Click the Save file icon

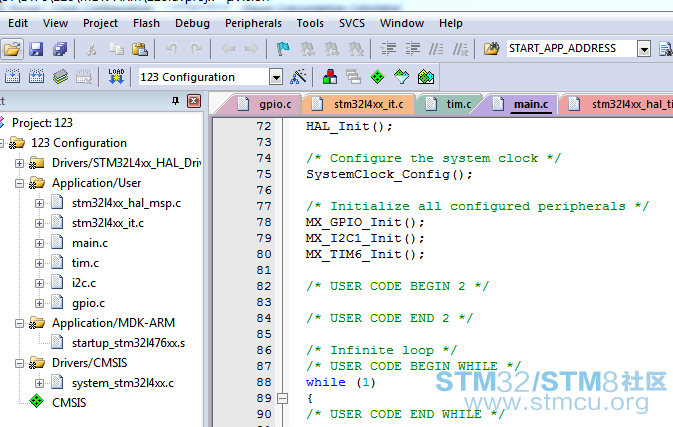point(36,49)
